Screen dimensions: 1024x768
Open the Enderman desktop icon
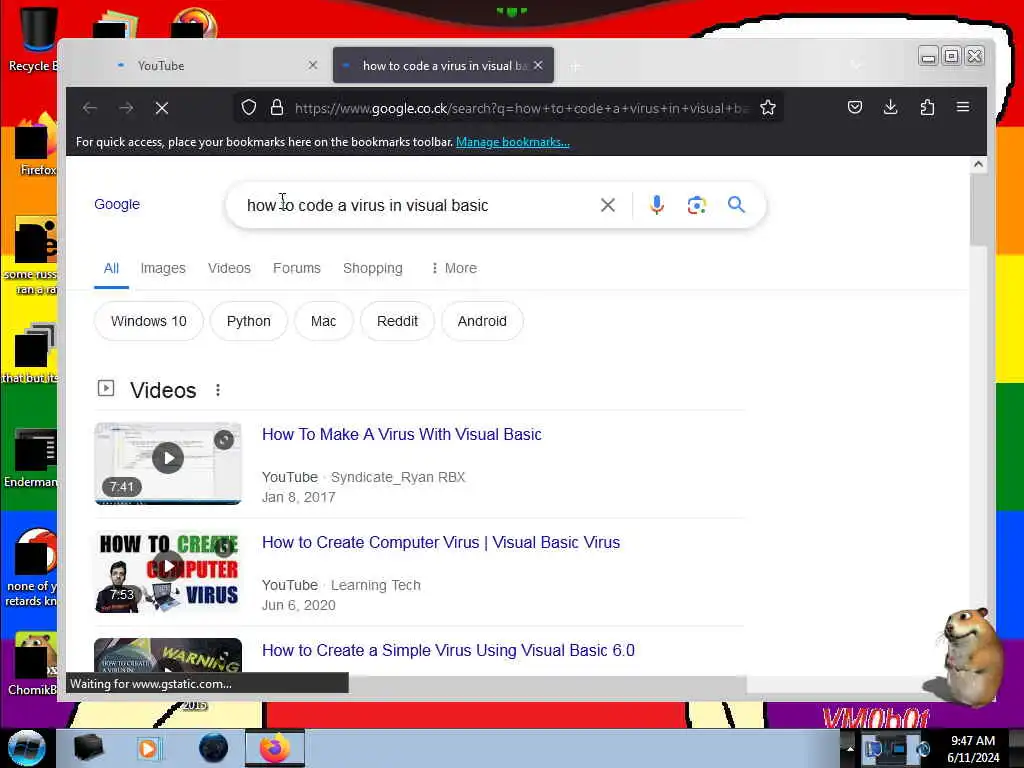[31, 457]
